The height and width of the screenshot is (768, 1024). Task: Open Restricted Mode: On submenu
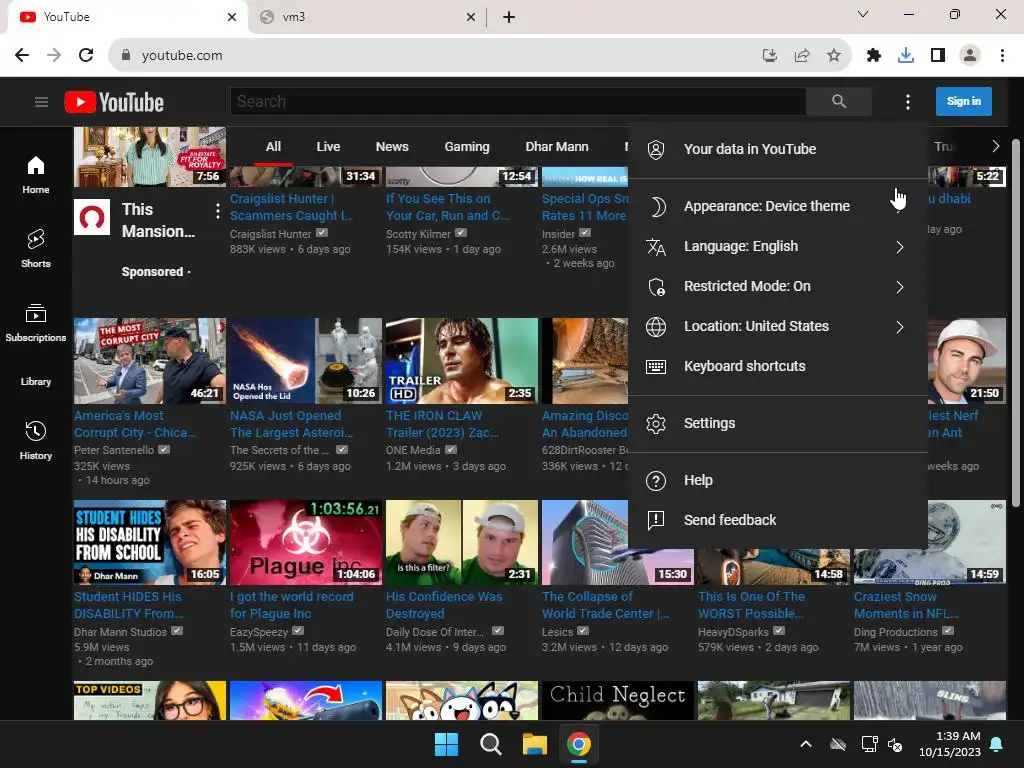778,287
